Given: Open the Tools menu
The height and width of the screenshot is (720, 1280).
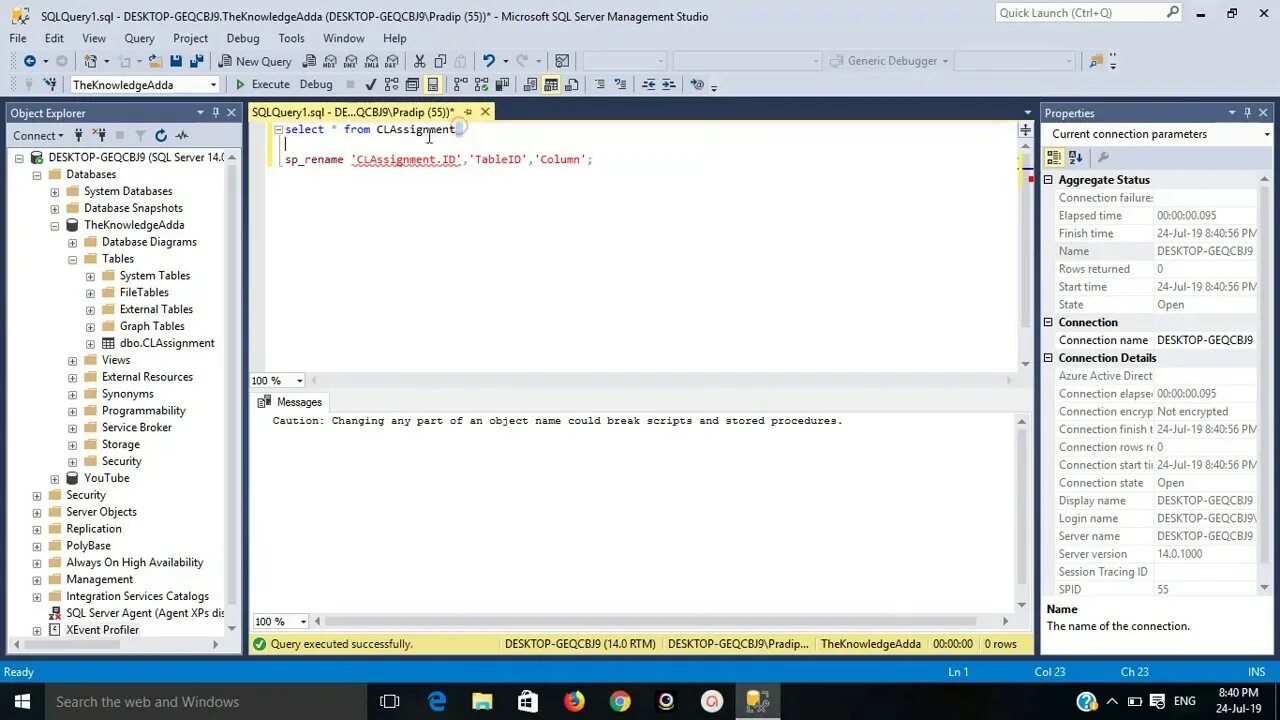Looking at the screenshot, I should tap(291, 38).
